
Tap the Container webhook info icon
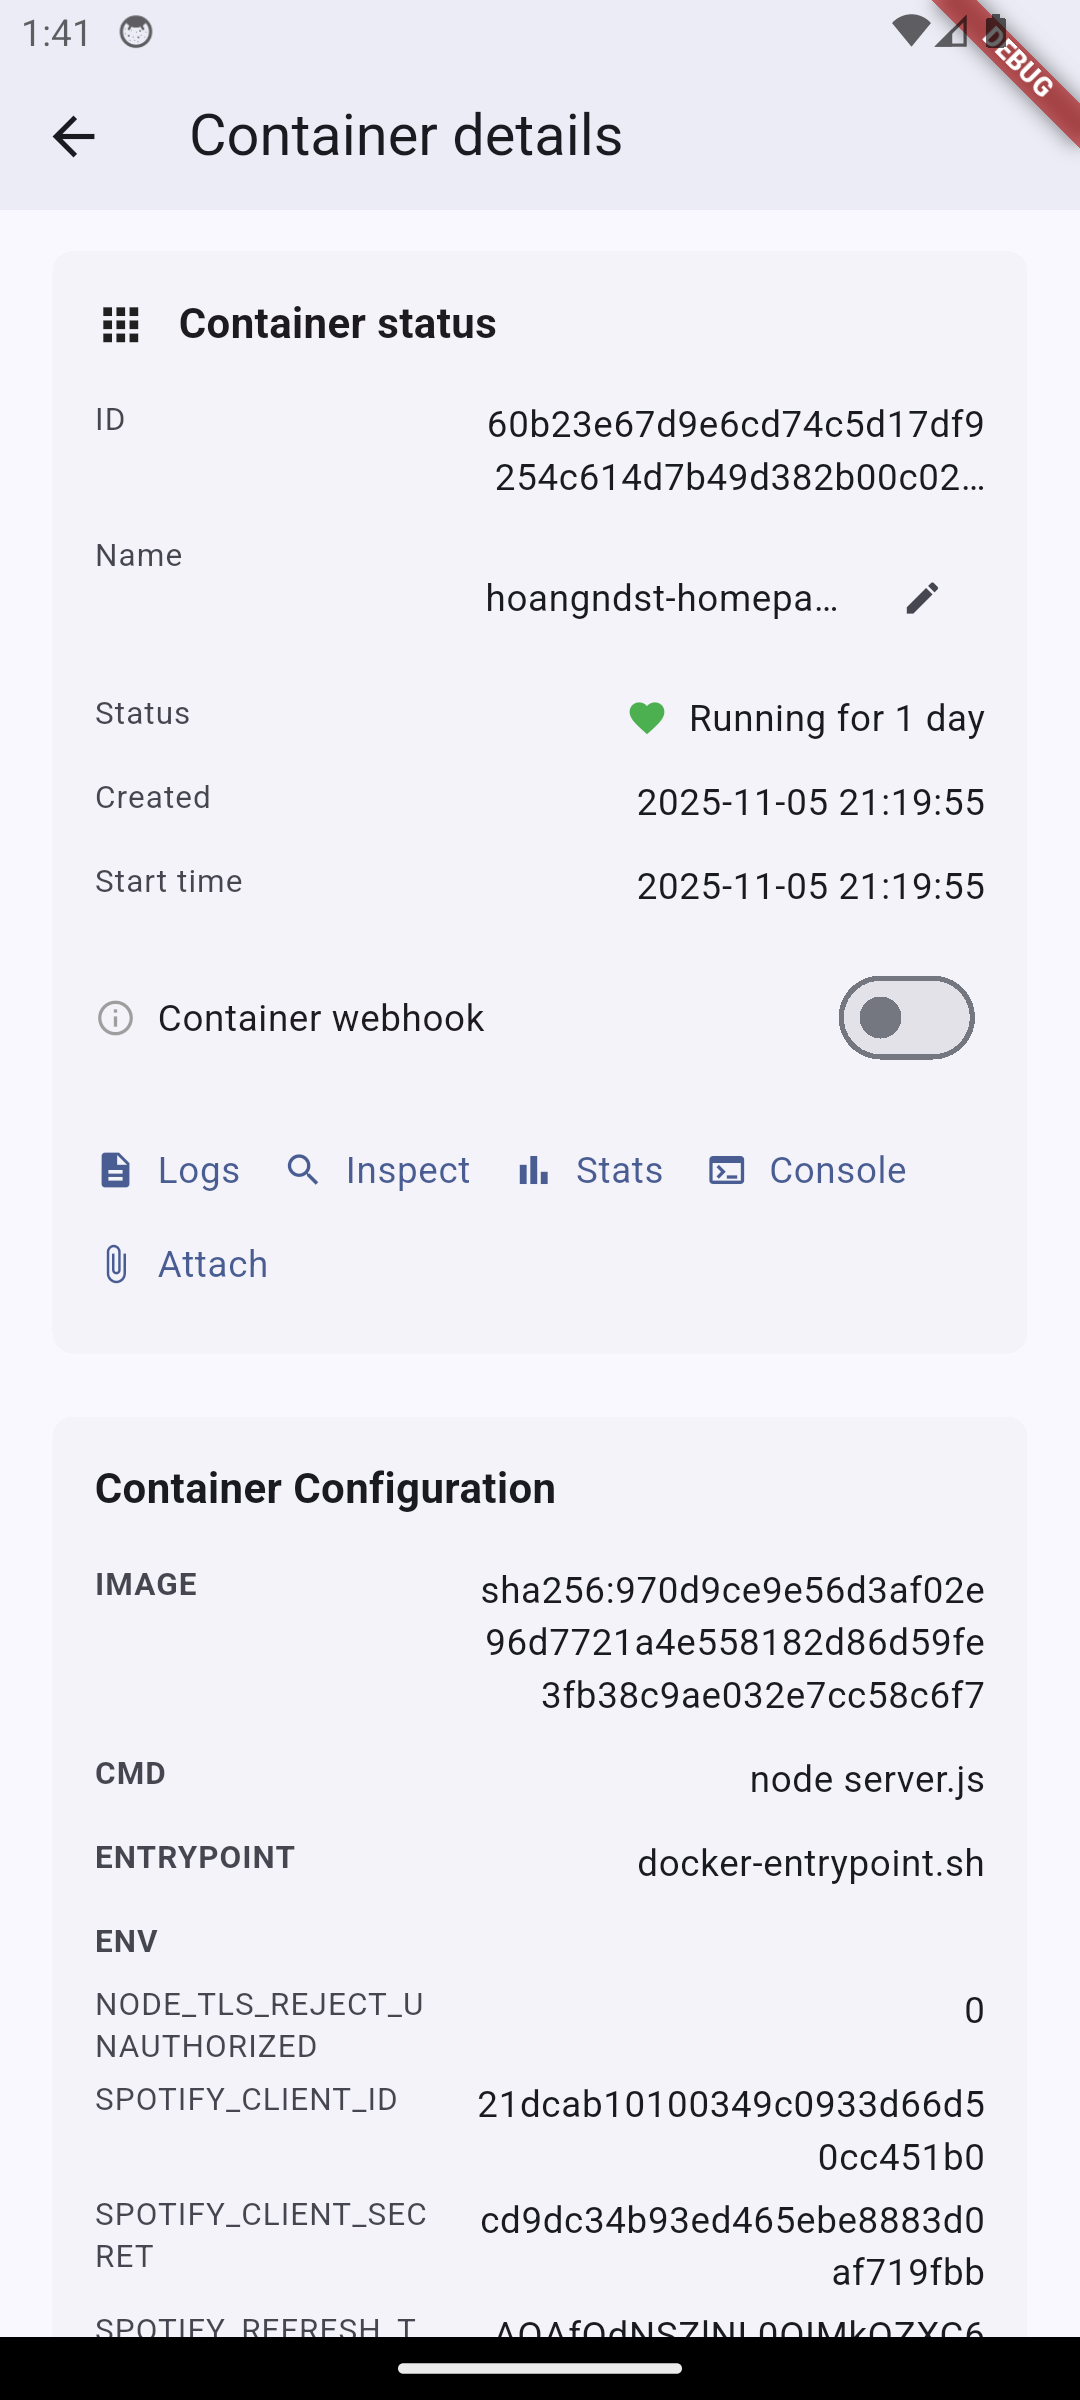coord(116,1018)
